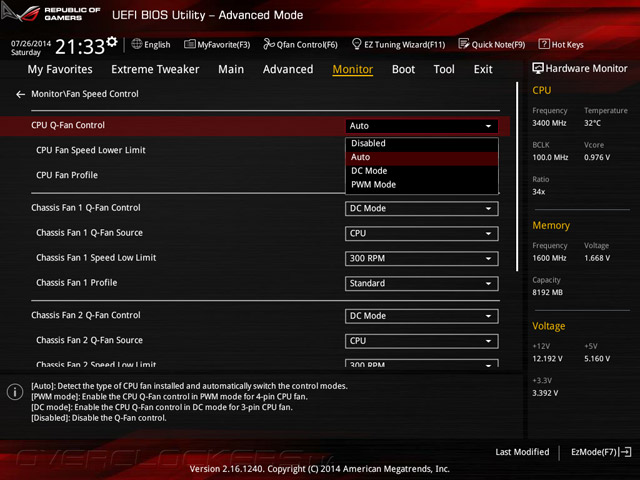Click CPU temperature value 32°C

[x=592, y=123]
